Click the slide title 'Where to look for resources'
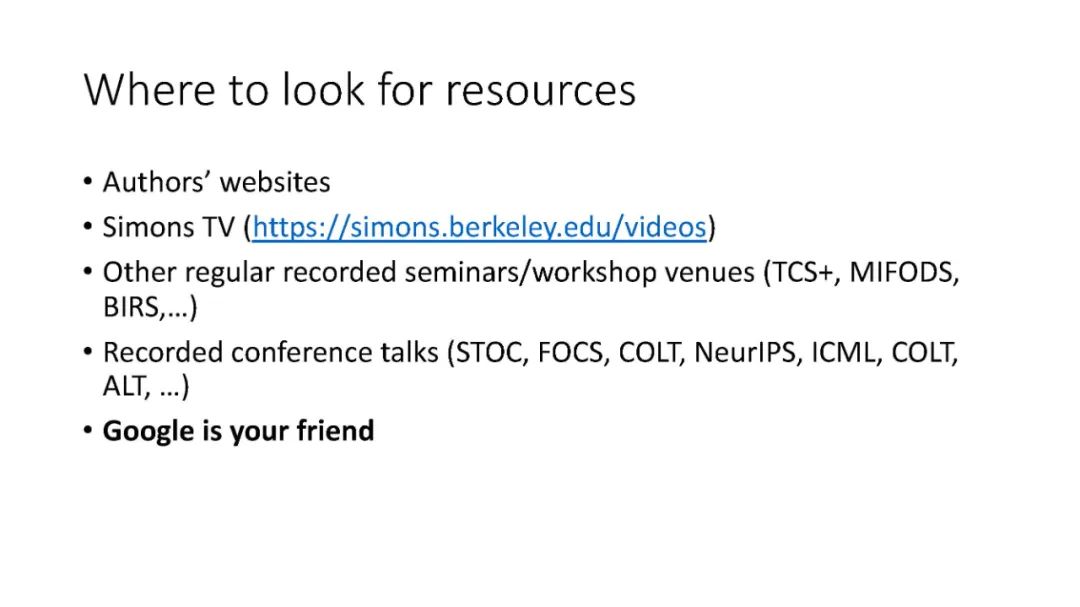This screenshot has height=607, width=1080. [x=360, y=90]
